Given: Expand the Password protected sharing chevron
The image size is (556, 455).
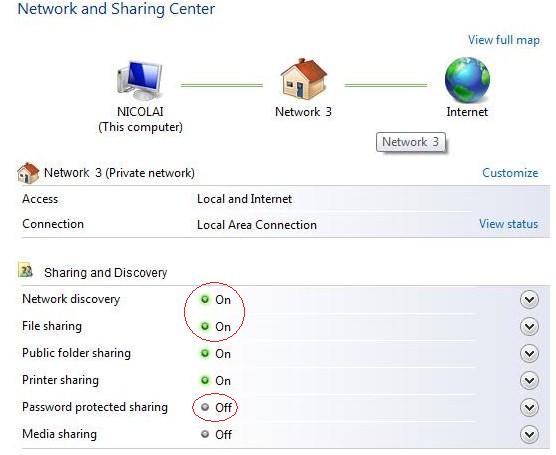Looking at the screenshot, I should [529, 407].
